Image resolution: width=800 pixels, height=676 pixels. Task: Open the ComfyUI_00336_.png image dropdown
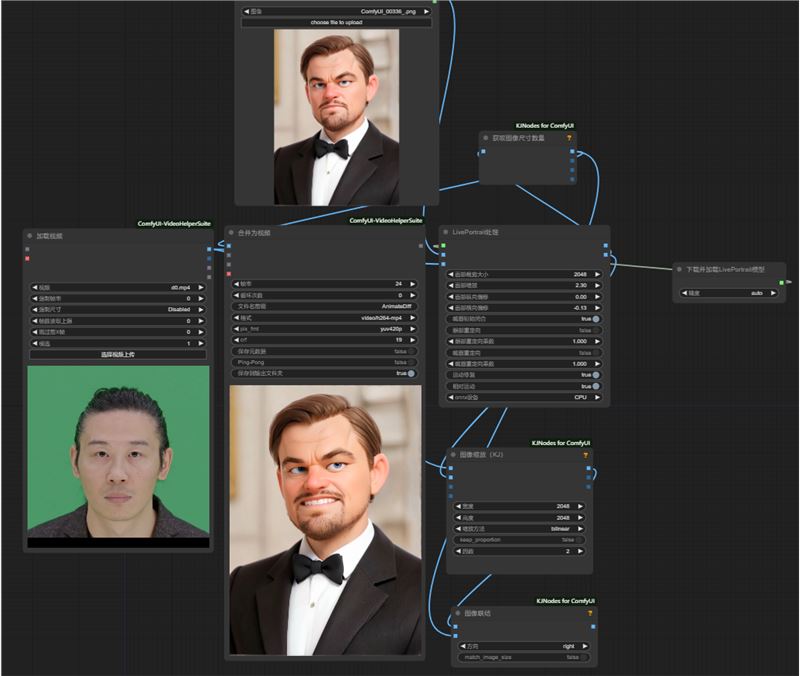click(x=336, y=11)
